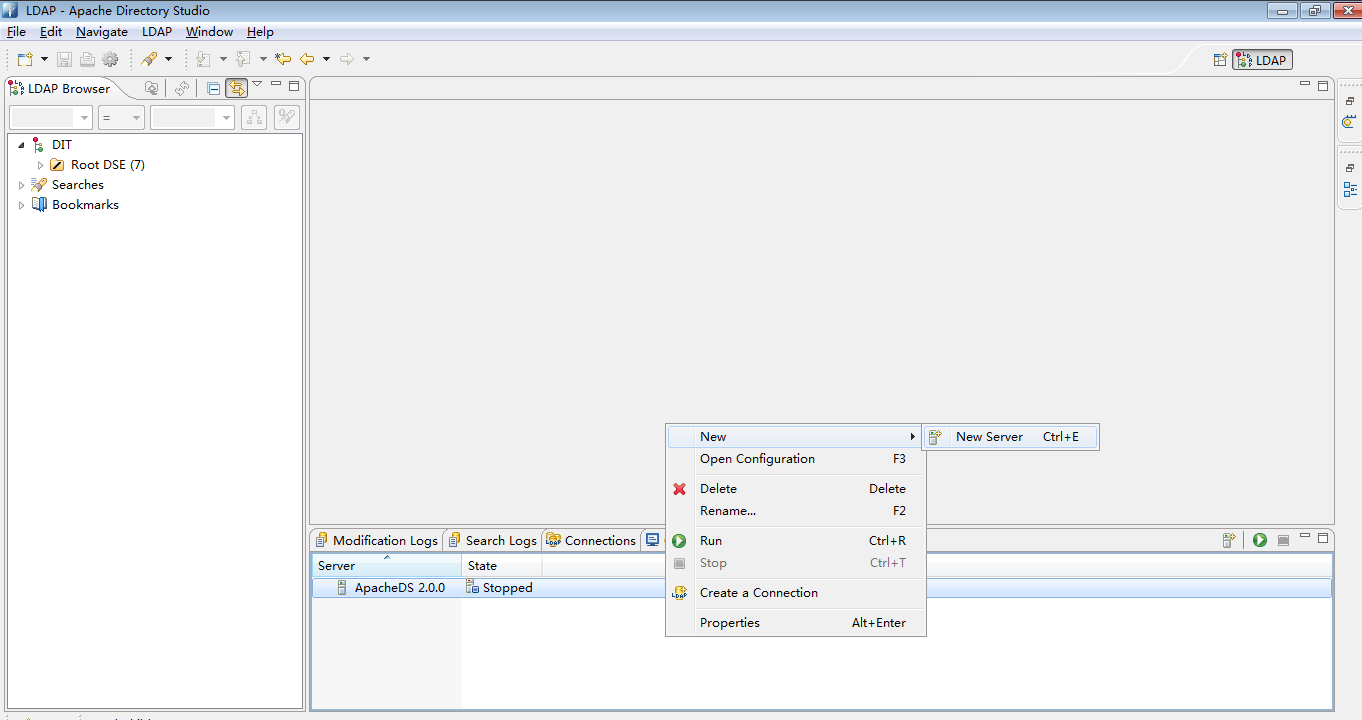Choose Open Configuration in the context menu
Viewport: 1362px width, 720px height.
(x=796, y=459)
